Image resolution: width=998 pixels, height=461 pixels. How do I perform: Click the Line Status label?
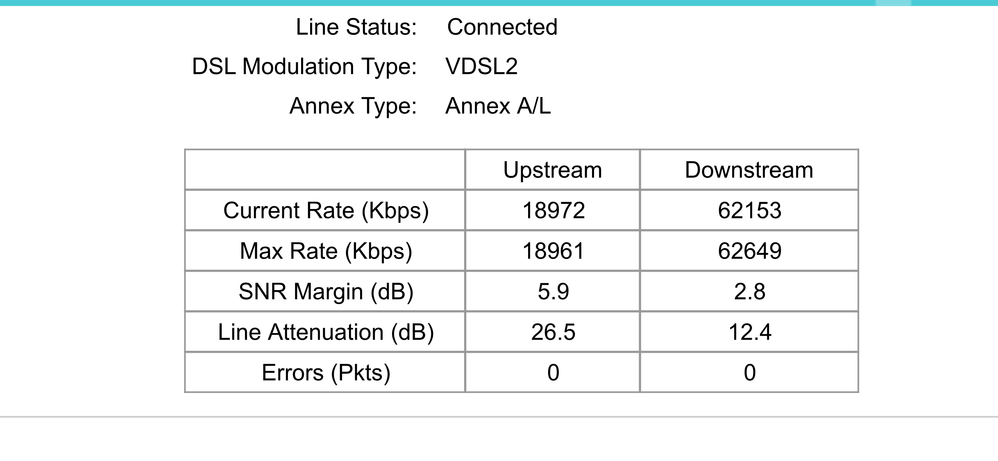click(x=356, y=28)
